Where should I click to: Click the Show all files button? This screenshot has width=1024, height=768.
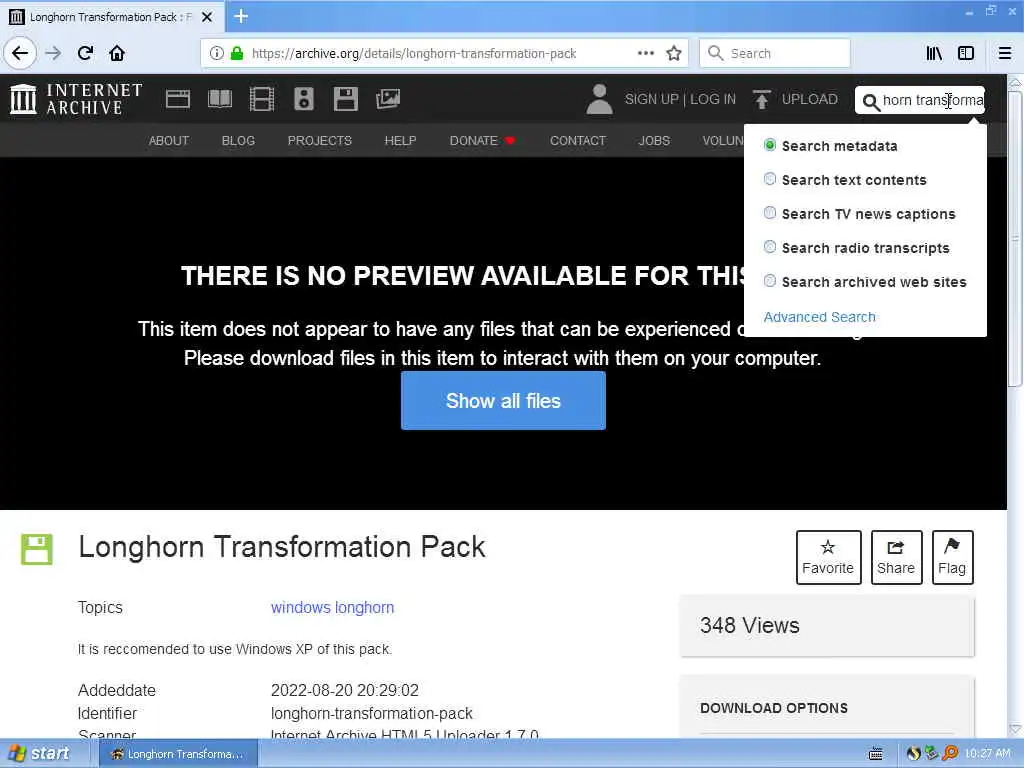point(503,400)
